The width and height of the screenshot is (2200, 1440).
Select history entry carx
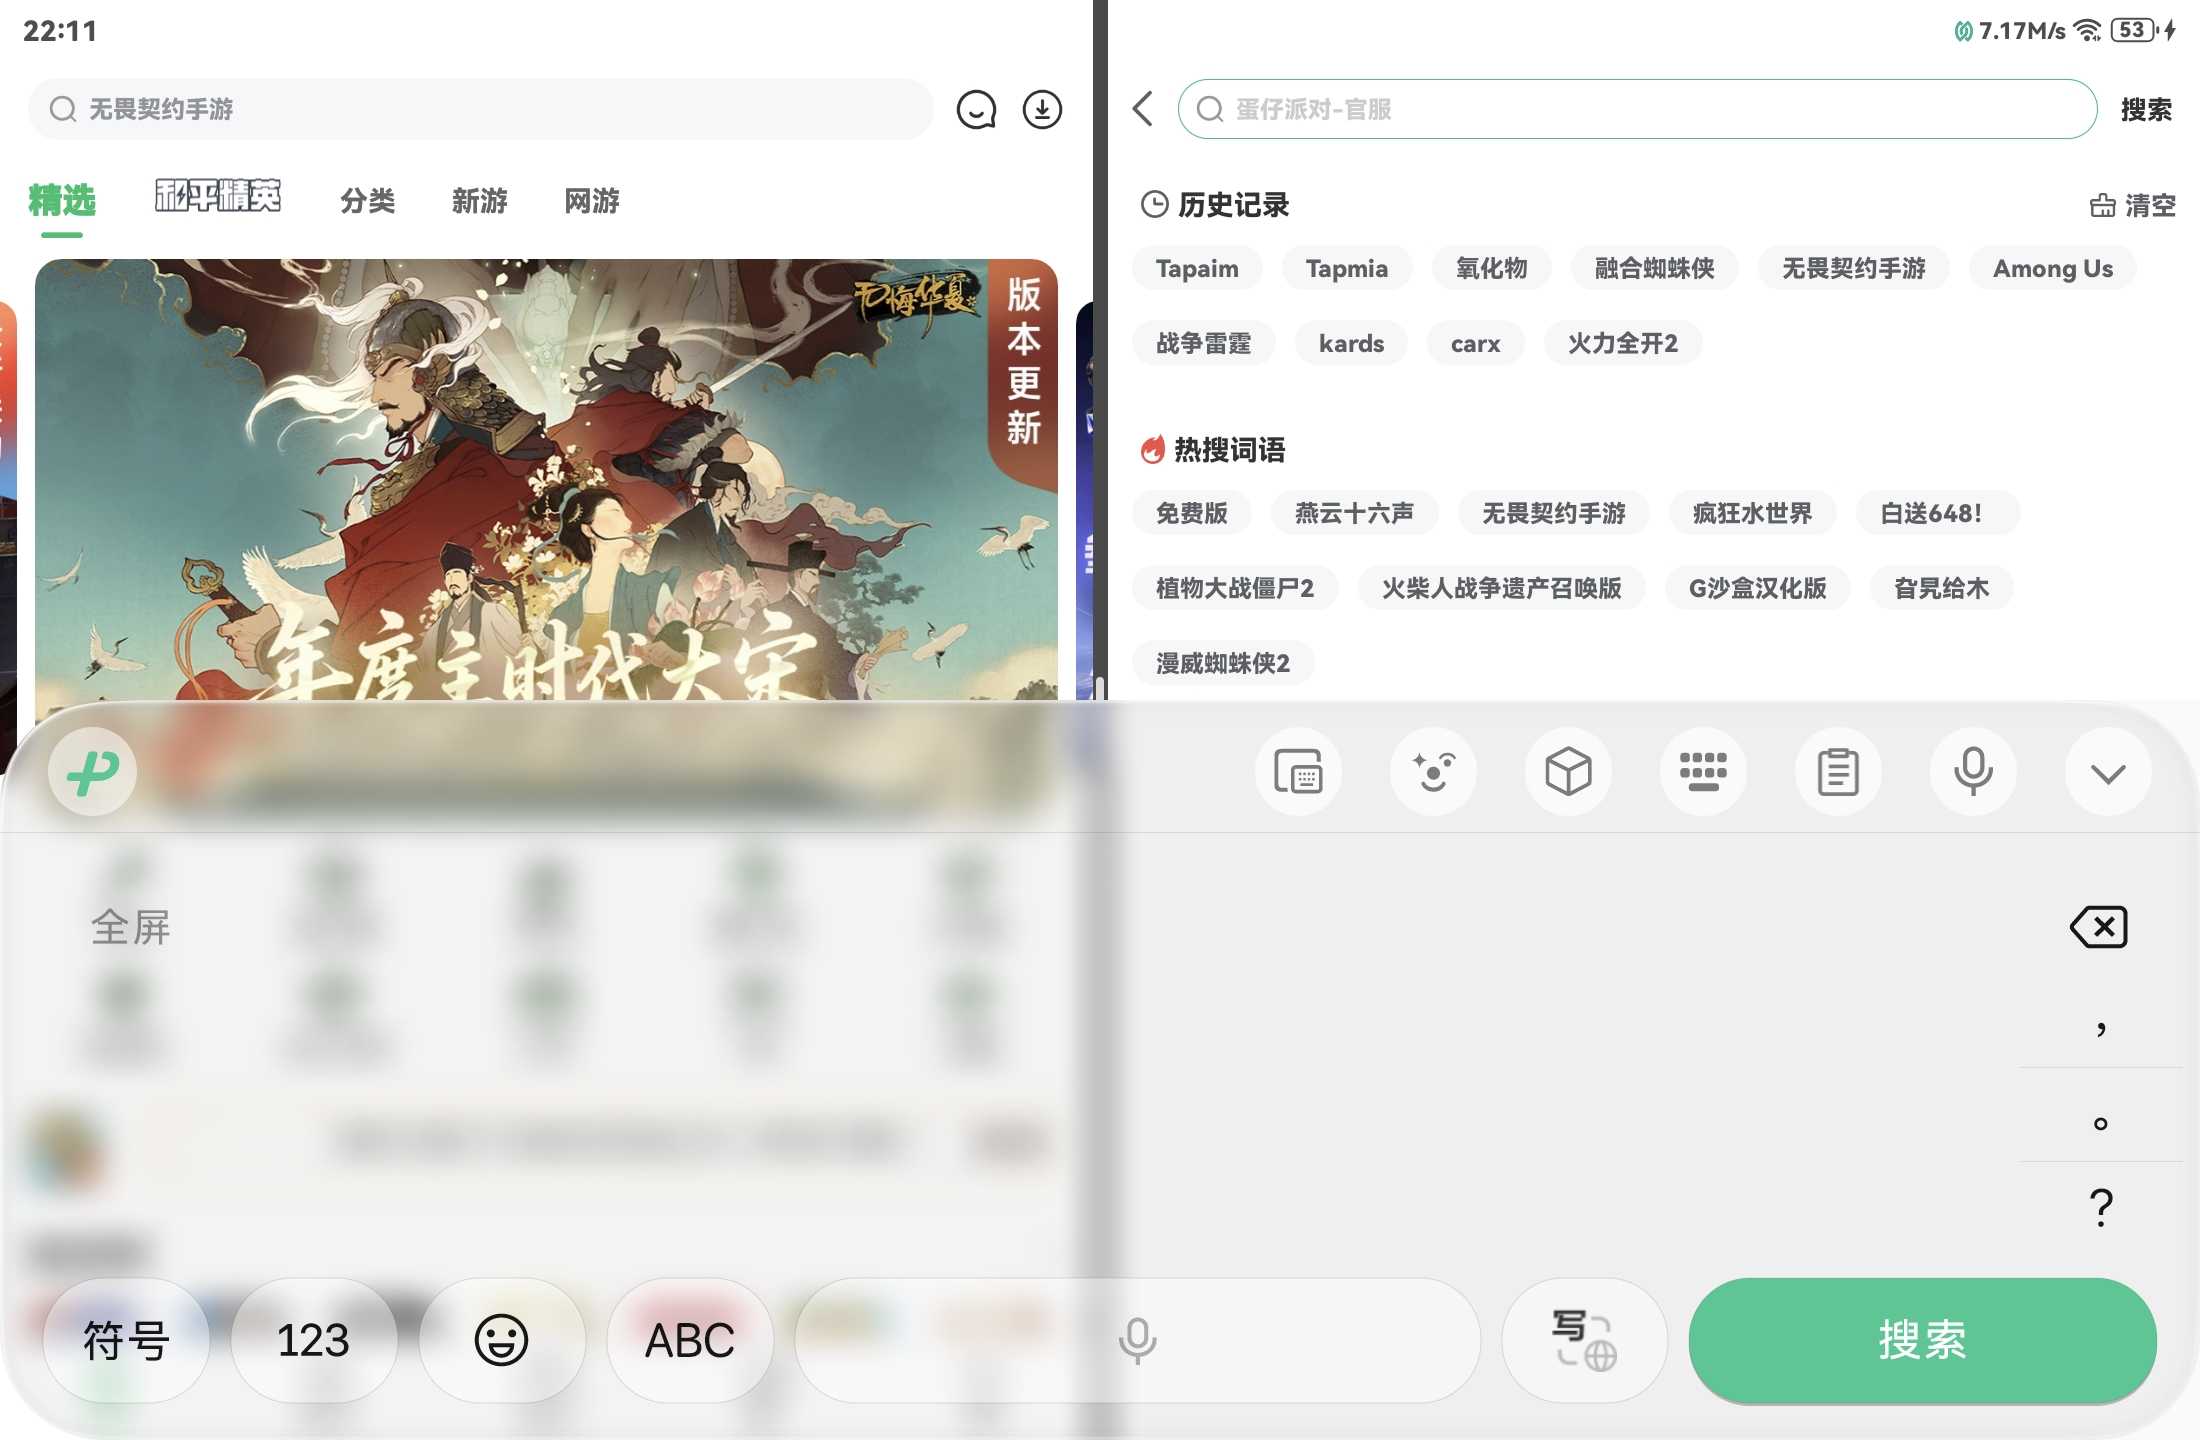(x=1476, y=343)
